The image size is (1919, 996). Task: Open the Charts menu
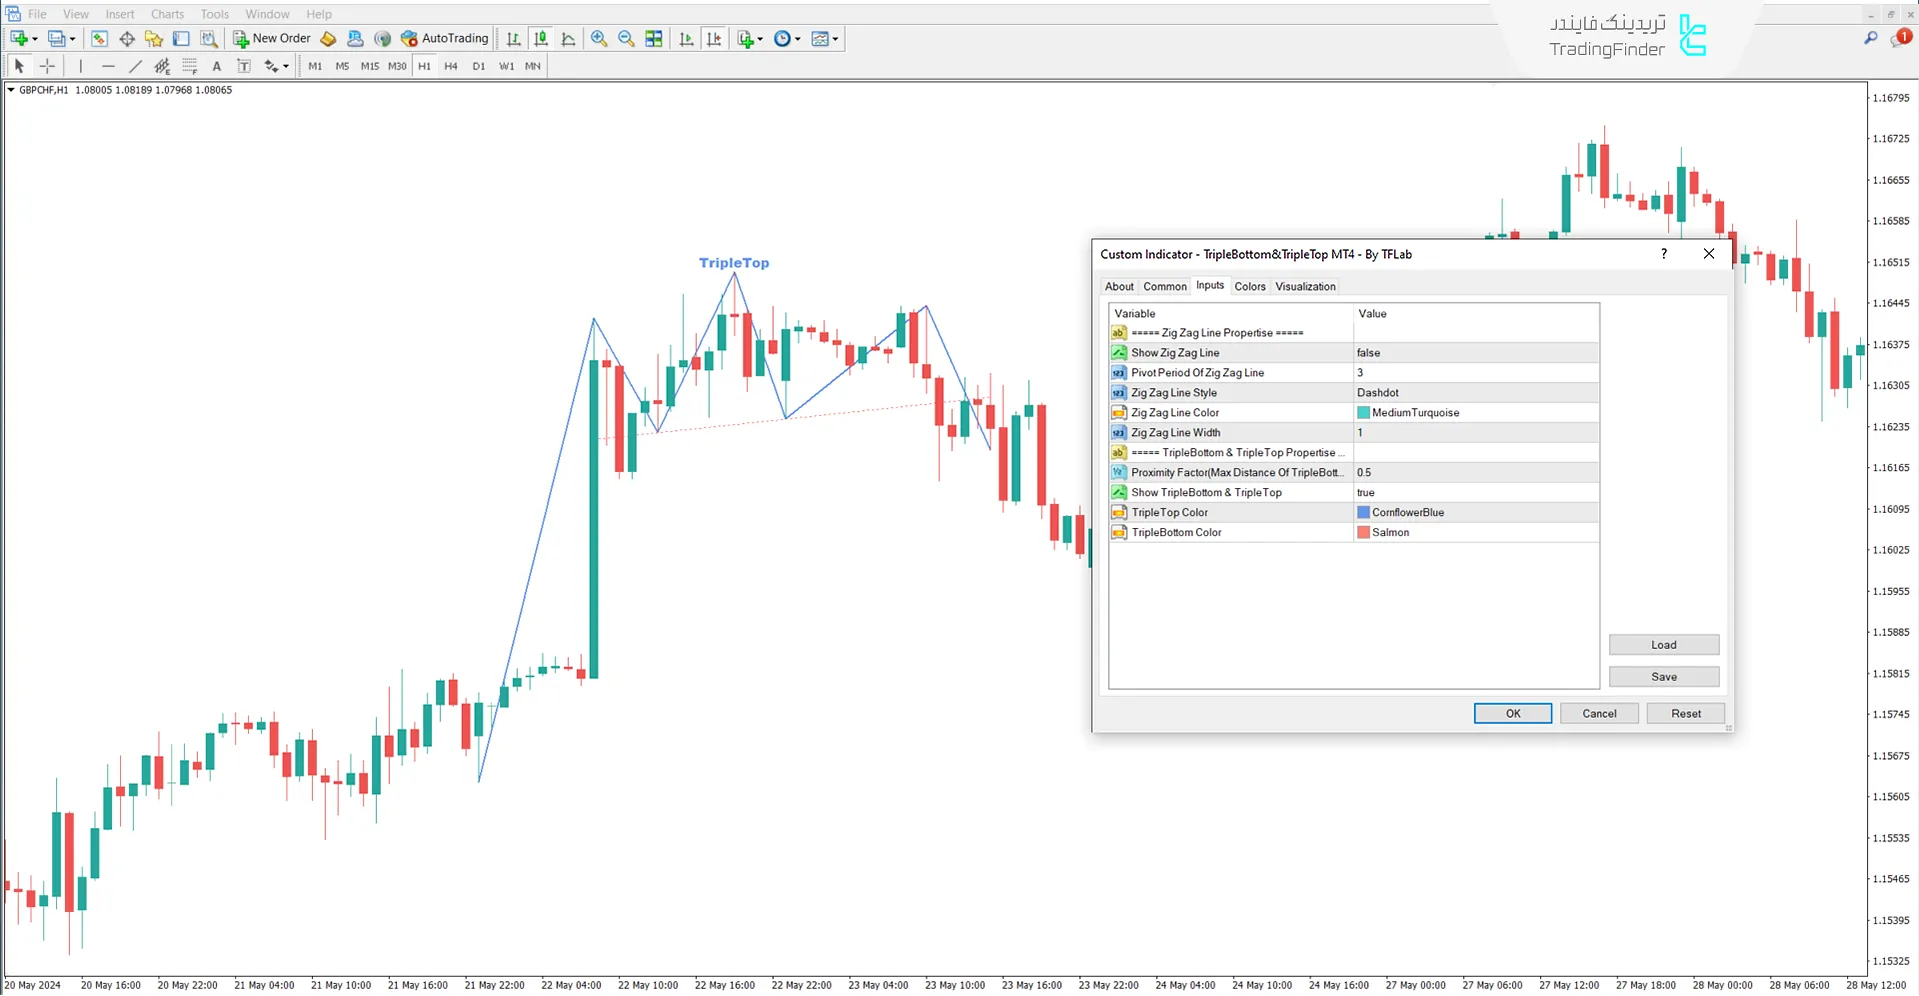[166, 13]
